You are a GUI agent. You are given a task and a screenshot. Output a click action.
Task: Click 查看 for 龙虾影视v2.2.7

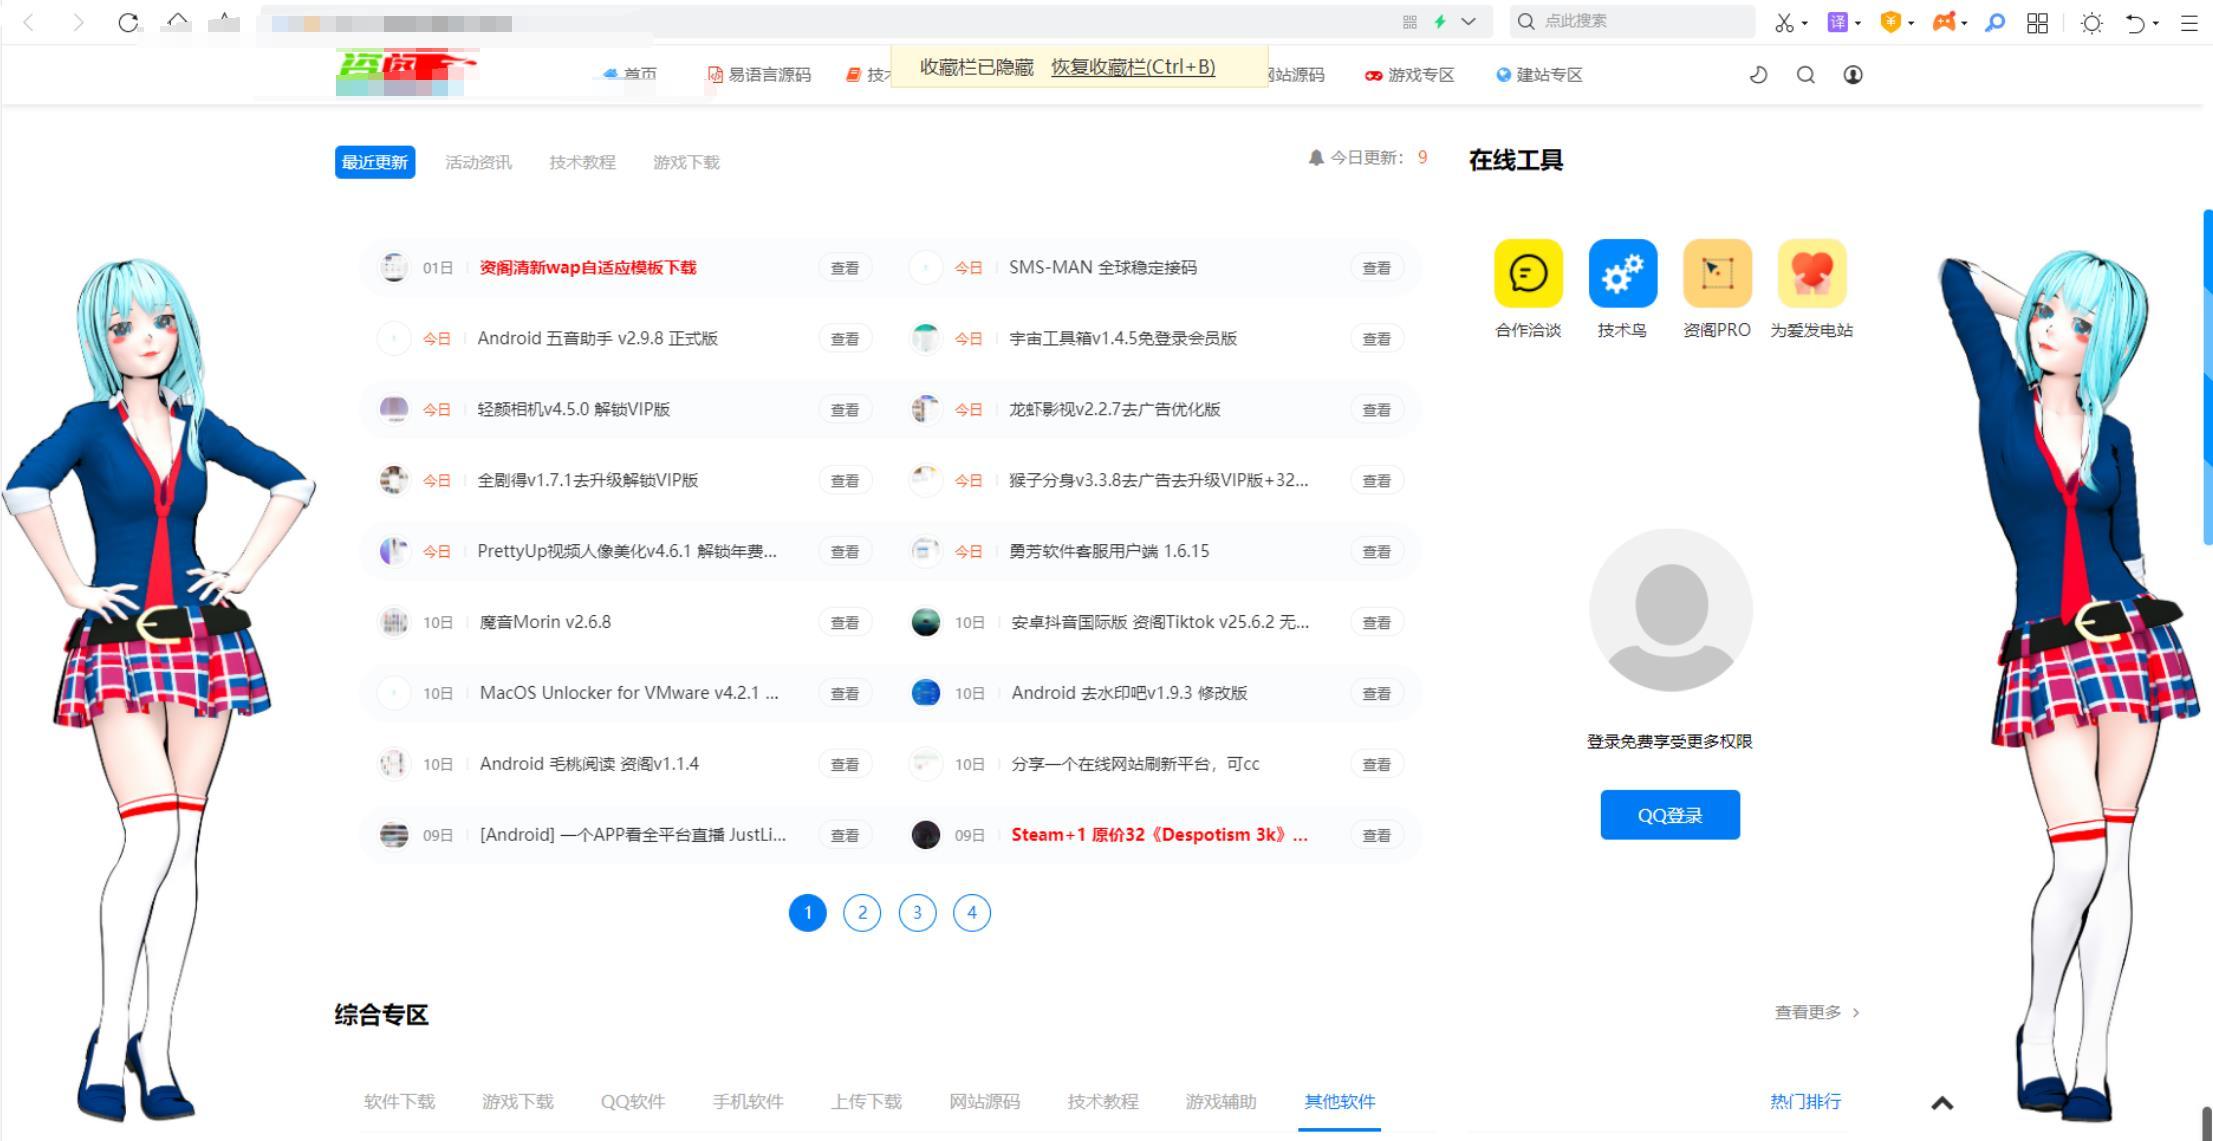1377,410
